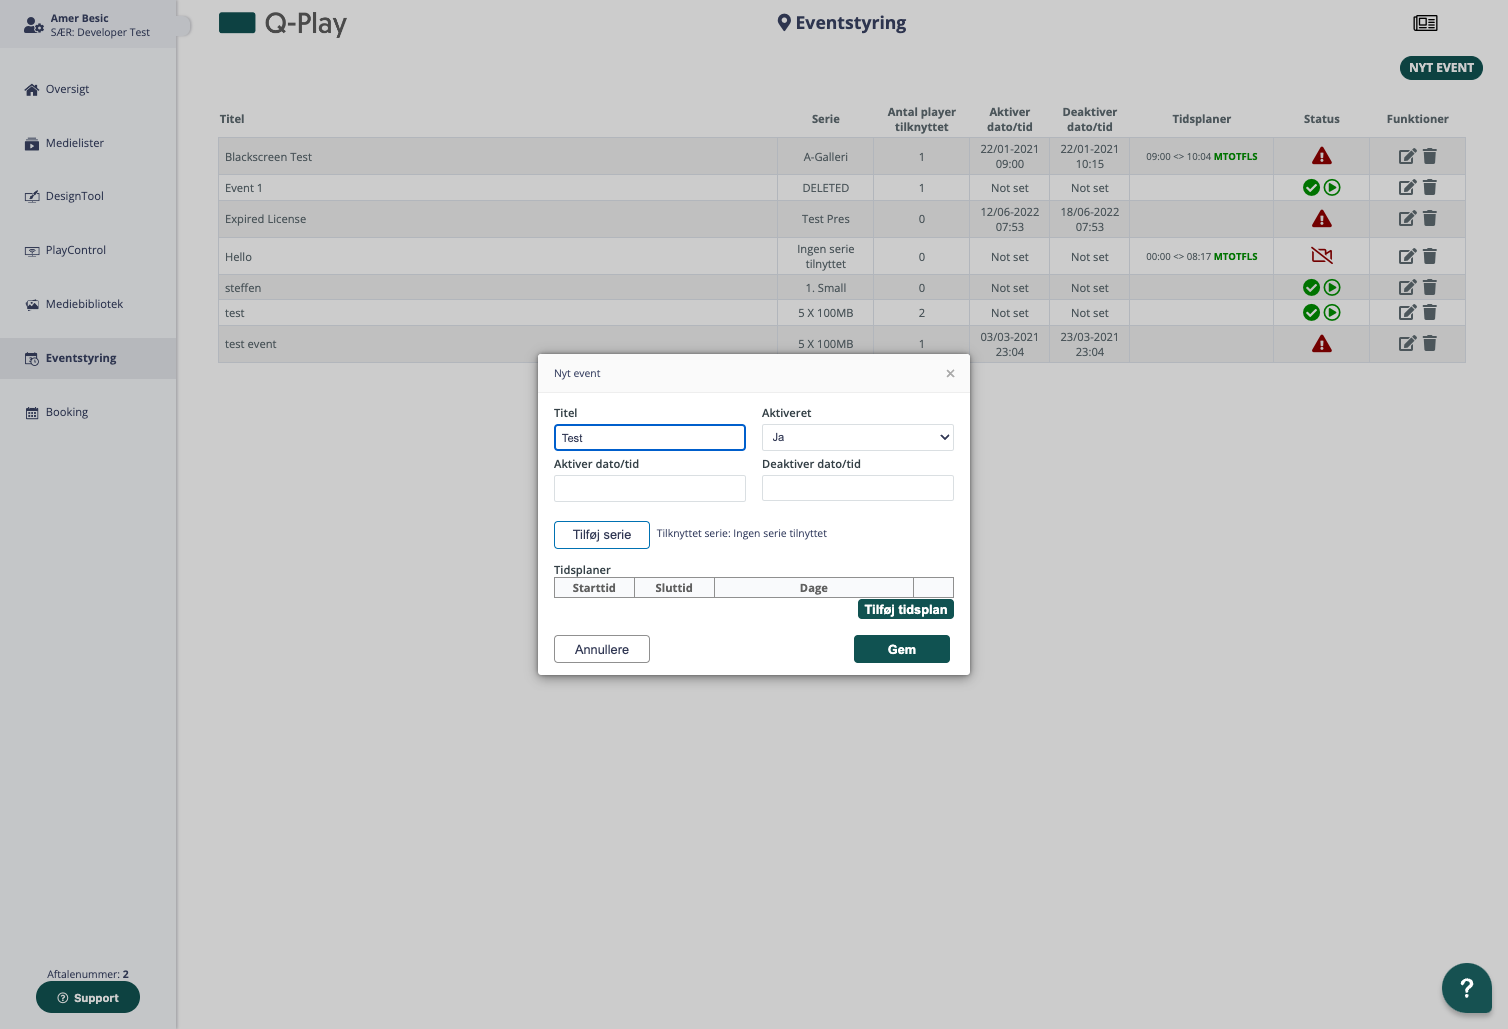The height and width of the screenshot is (1029, 1508).
Task: Open DesignTool in sidebar
Action: [74, 196]
